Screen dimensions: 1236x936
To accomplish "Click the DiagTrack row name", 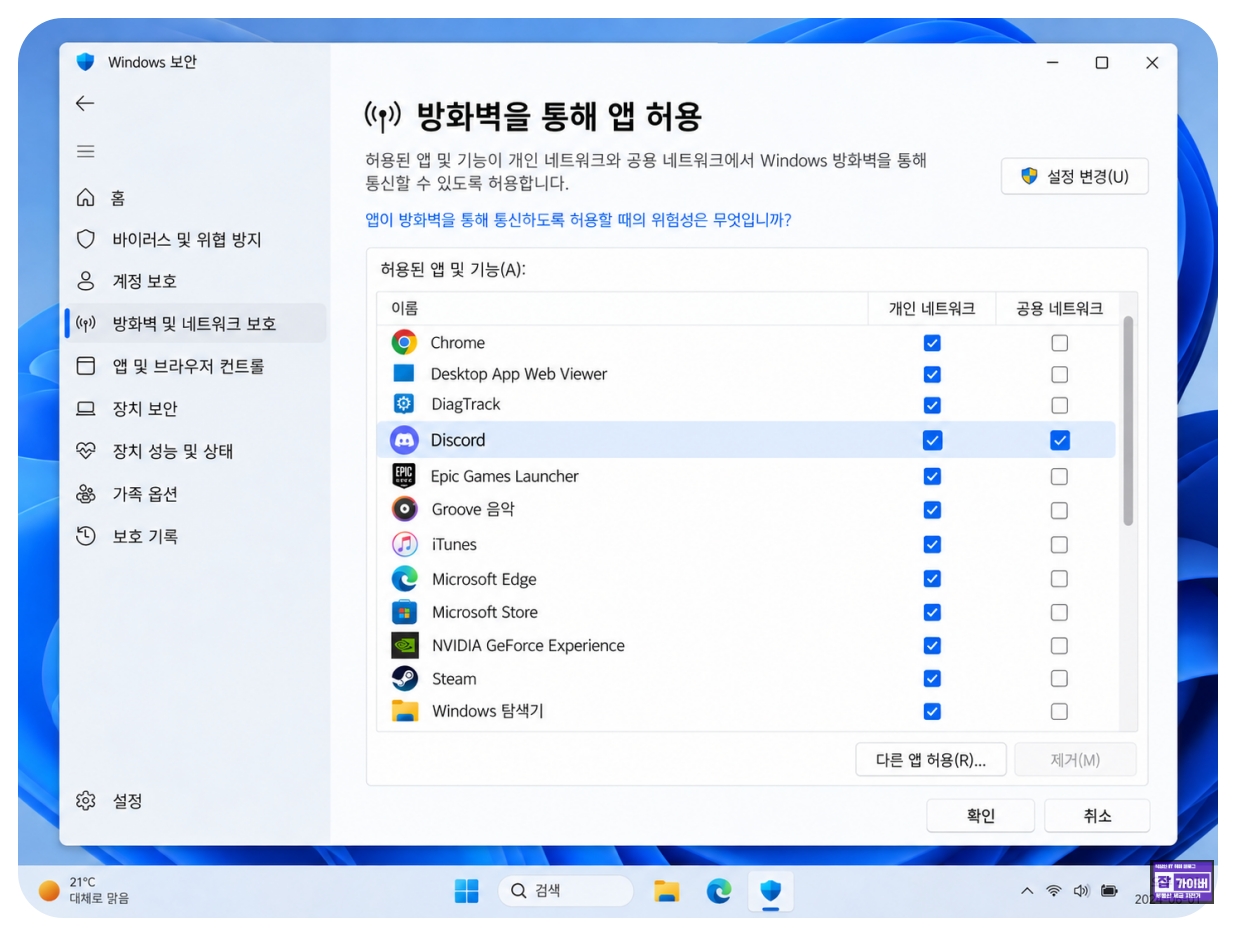I will [x=465, y=404].
